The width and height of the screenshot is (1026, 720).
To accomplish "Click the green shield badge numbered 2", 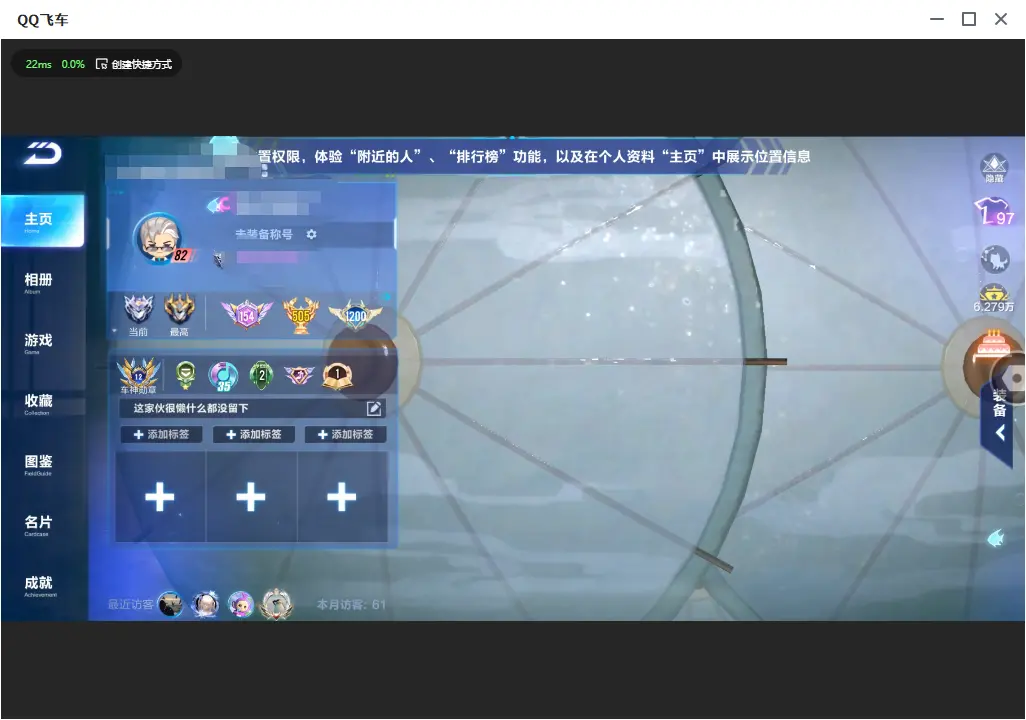I will (x=261, y=375).
